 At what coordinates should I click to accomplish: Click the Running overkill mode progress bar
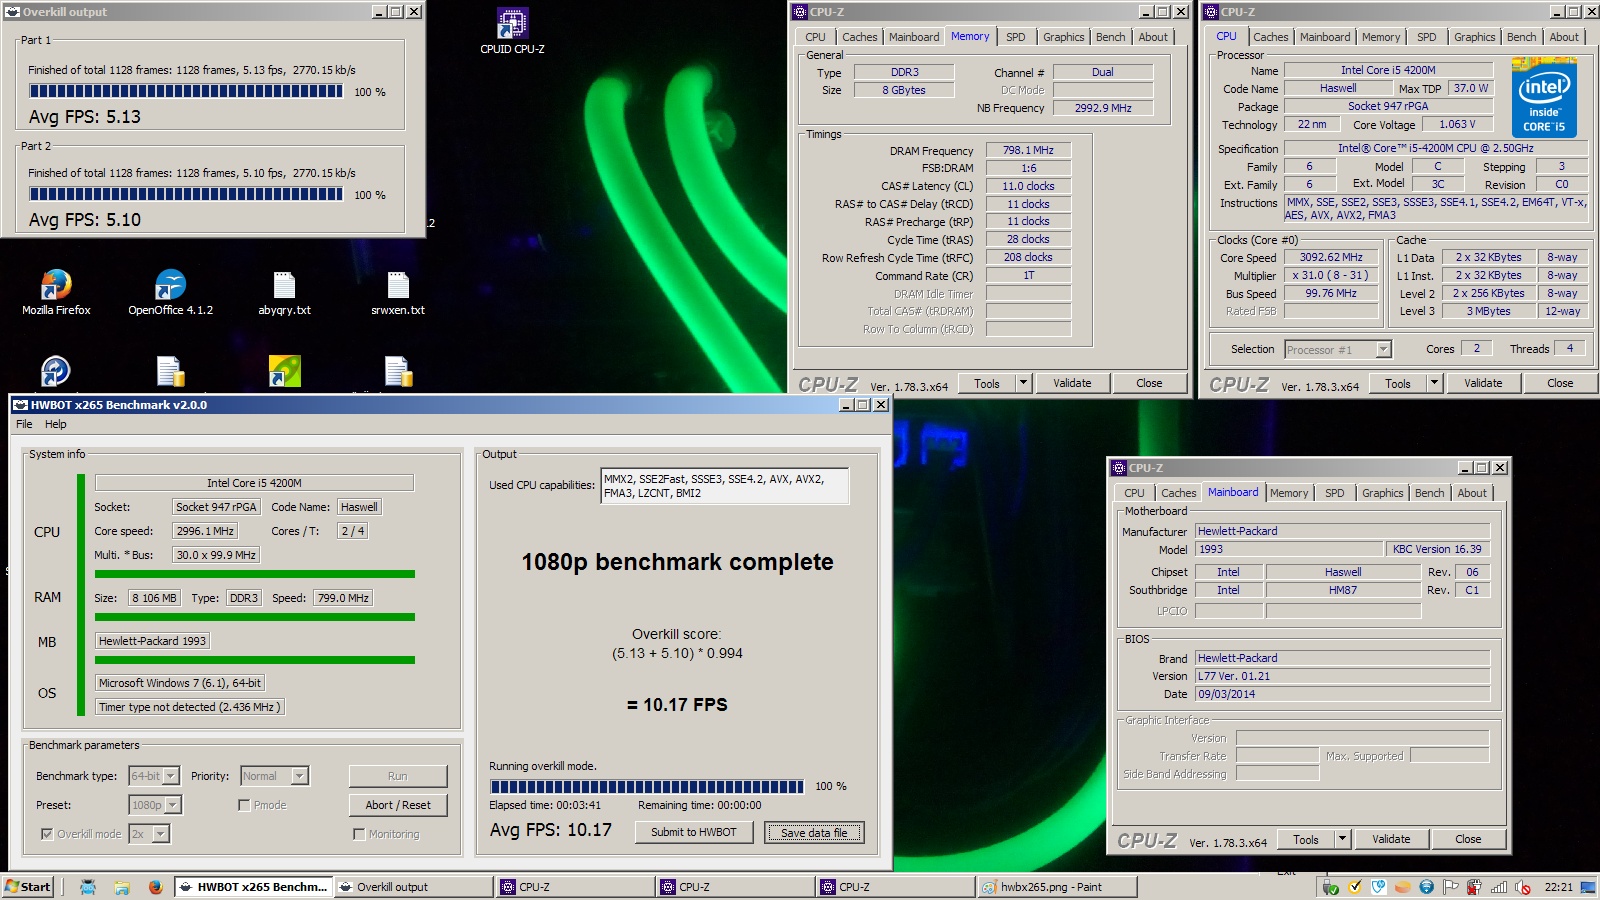click(647, 786)
